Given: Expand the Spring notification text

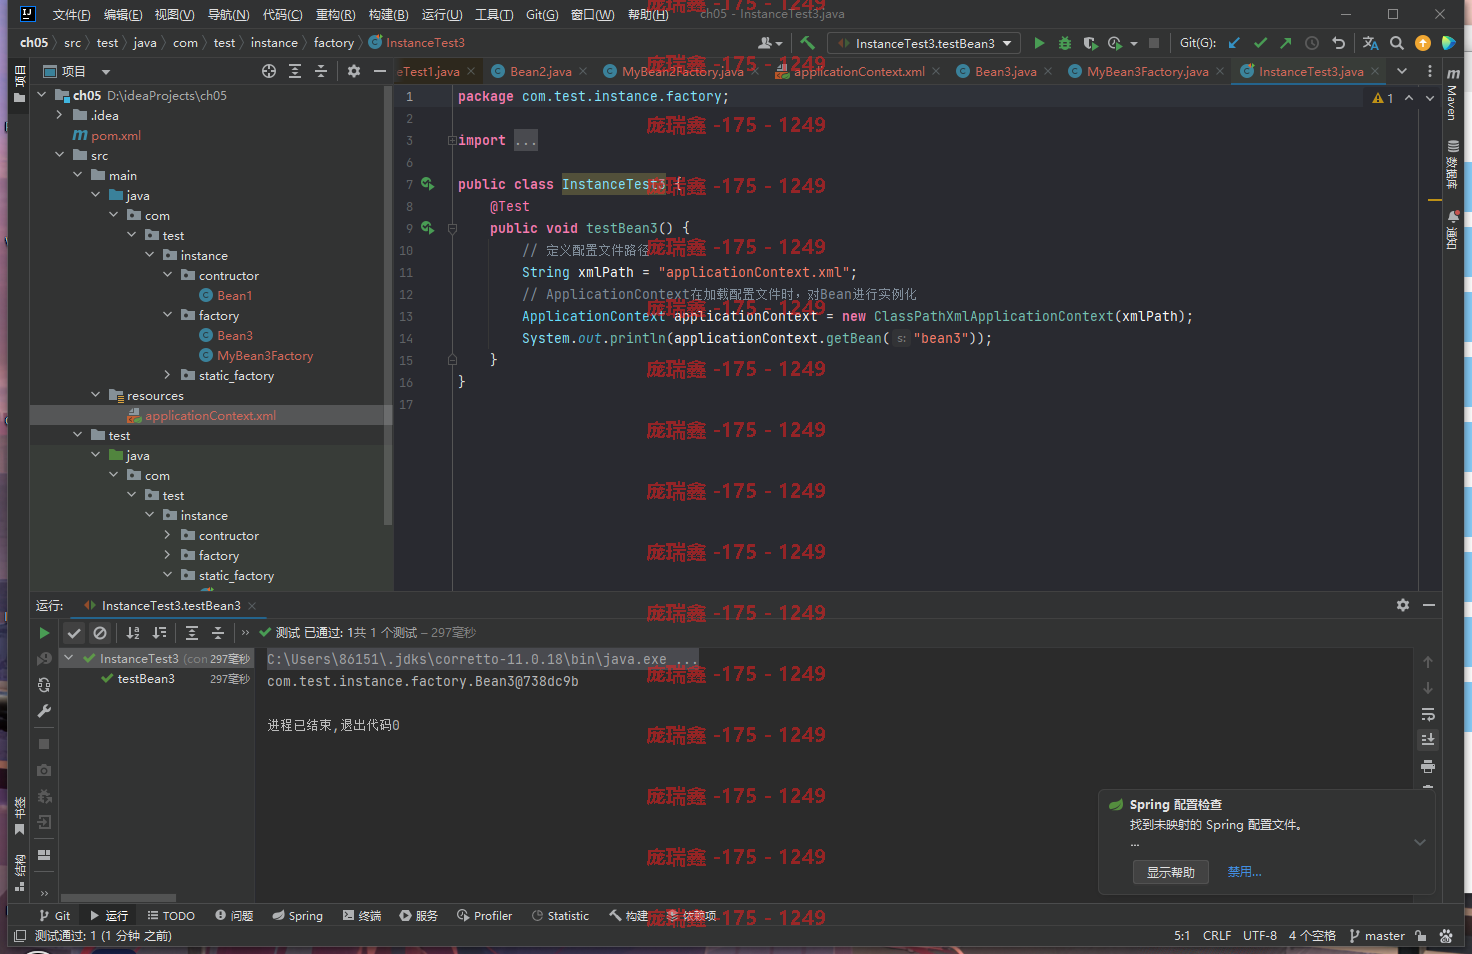Looking at the screenshot, I should (1420, 842).
